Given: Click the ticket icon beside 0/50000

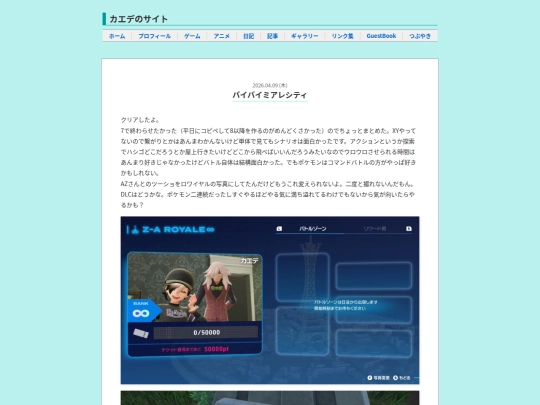Looking at the screenshot, I should tap(141, 333).
